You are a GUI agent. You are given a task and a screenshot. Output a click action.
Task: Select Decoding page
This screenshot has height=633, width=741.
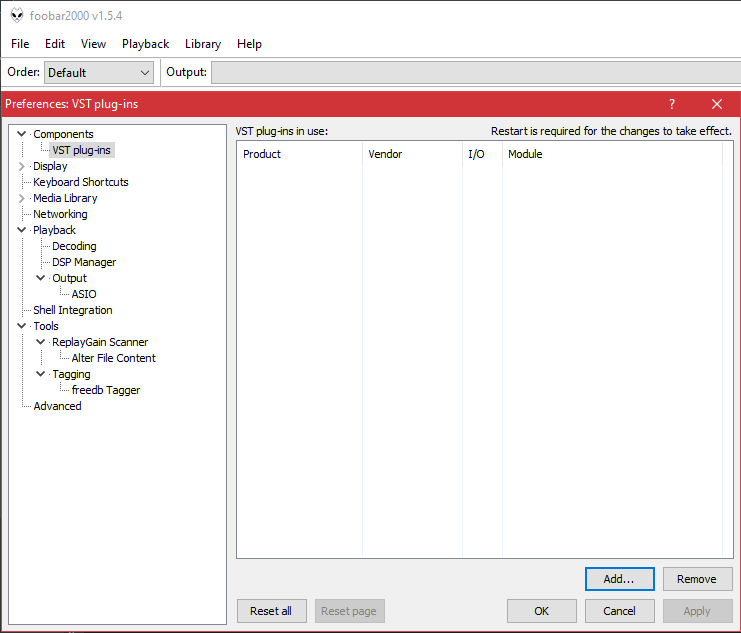pyautogui.click(x=74, y=246)
